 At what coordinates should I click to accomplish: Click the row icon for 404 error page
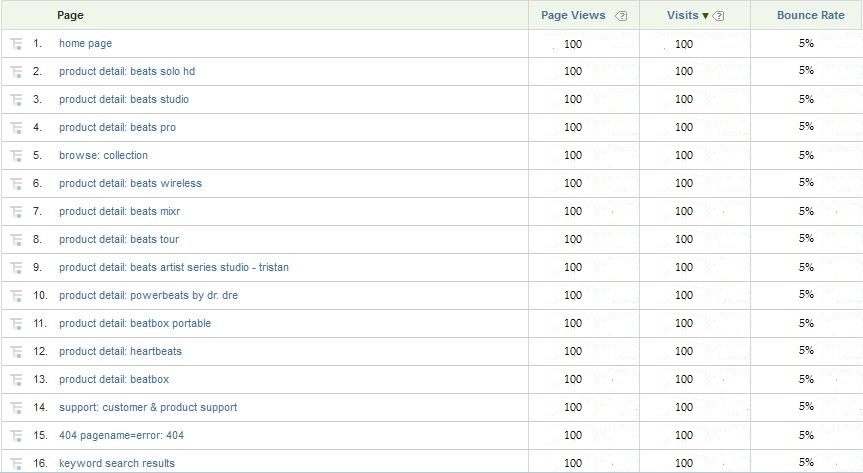tap(16, 436)
